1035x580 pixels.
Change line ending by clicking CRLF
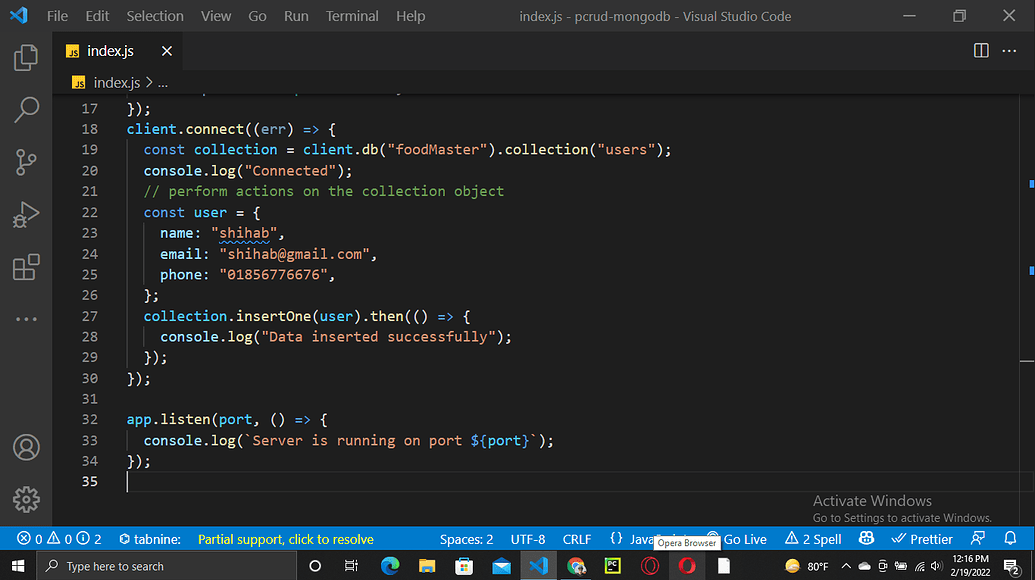[576, 539]
